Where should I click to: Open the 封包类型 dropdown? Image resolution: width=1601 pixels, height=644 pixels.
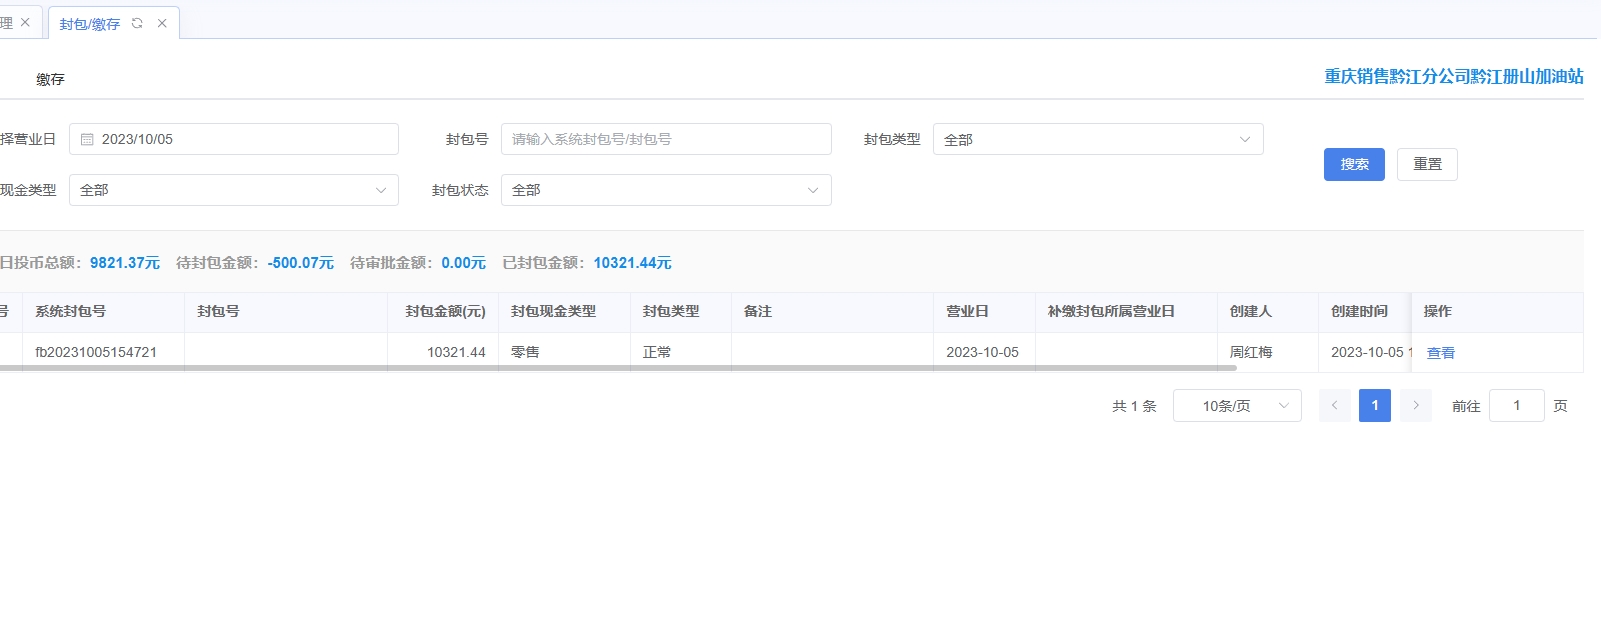click(1097, 139)
